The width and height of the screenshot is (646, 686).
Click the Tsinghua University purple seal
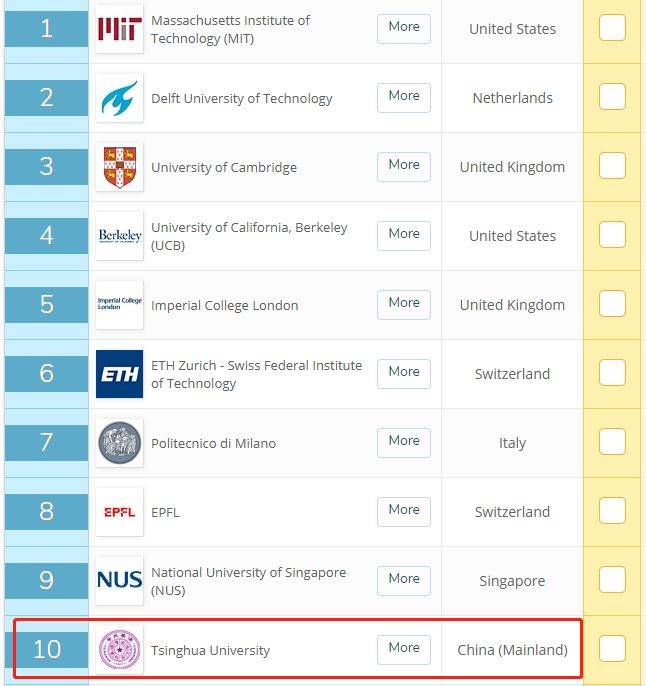(x=119, y=650)
